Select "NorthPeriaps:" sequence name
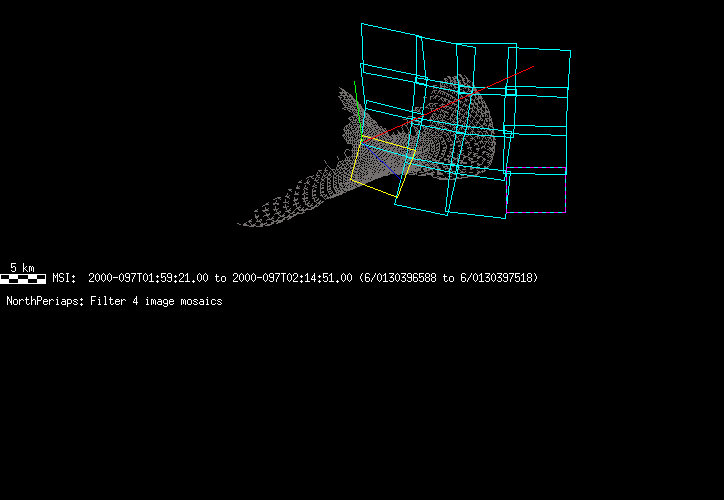Screen dimensions: 724x500 point(45,301)
